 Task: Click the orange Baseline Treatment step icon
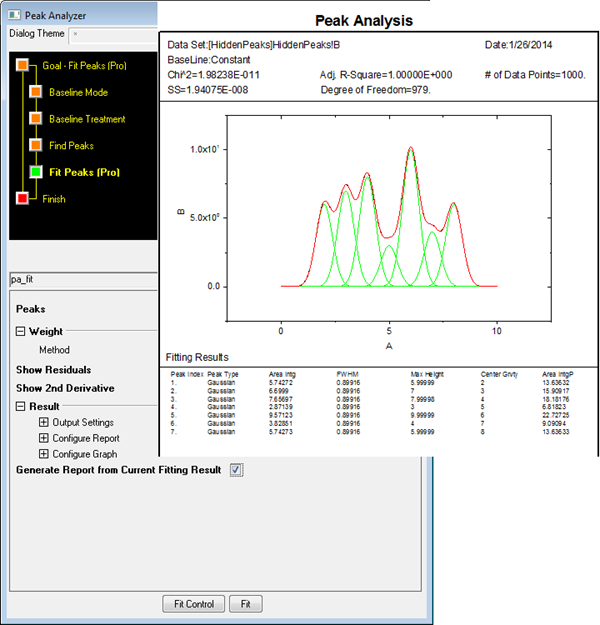[36, 119]
